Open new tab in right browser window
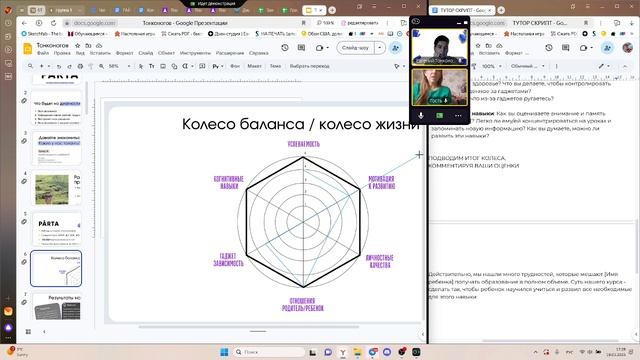The height and width of the screenshot is (360, 640). coord(501,10)
